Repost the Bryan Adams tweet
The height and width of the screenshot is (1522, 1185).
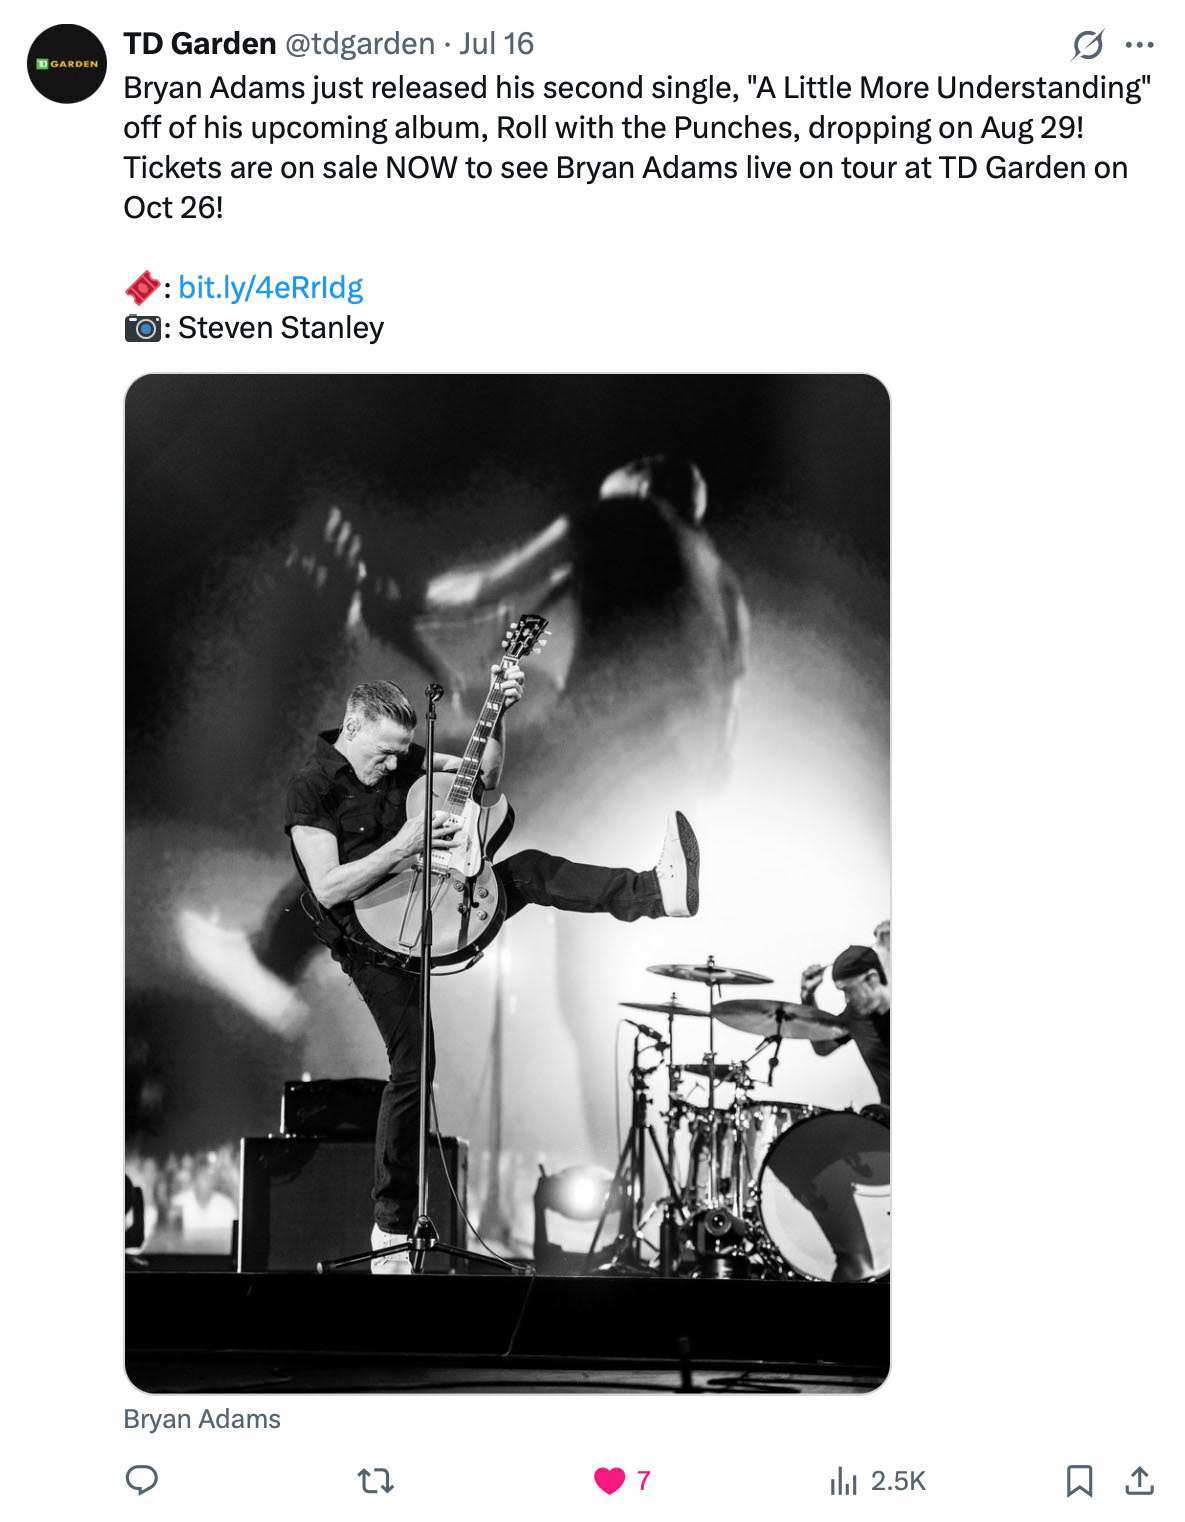click(x=376, y=1480)
